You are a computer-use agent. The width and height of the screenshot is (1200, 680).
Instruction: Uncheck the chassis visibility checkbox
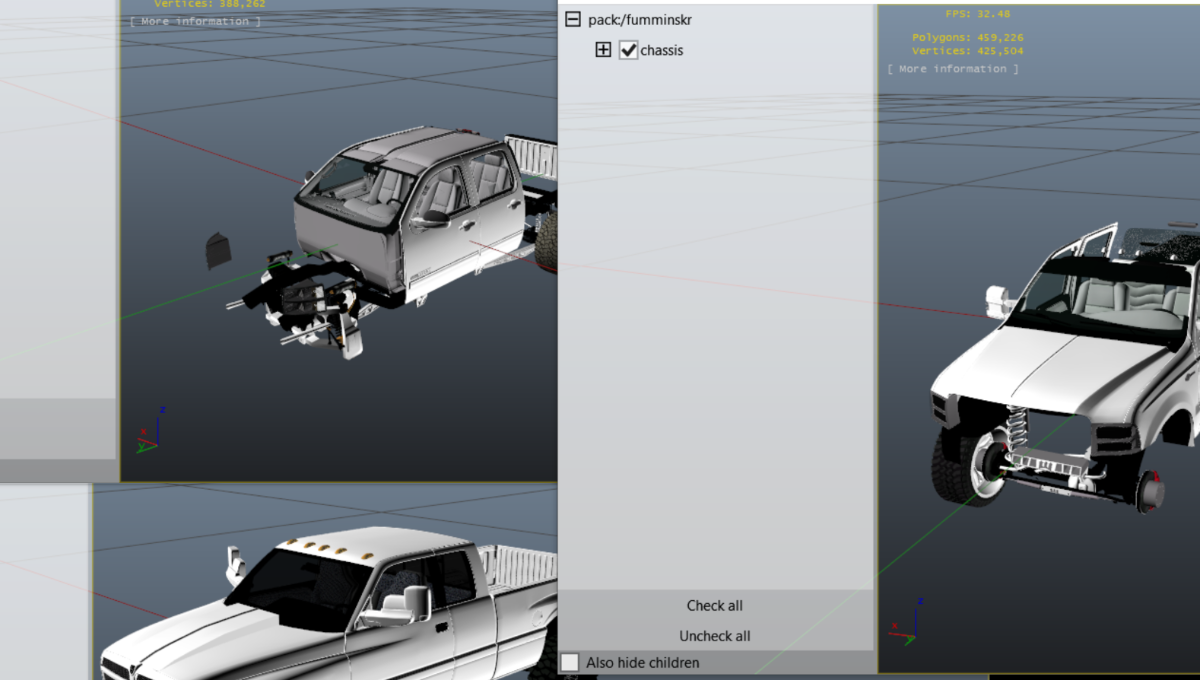(x=628, y=50)
